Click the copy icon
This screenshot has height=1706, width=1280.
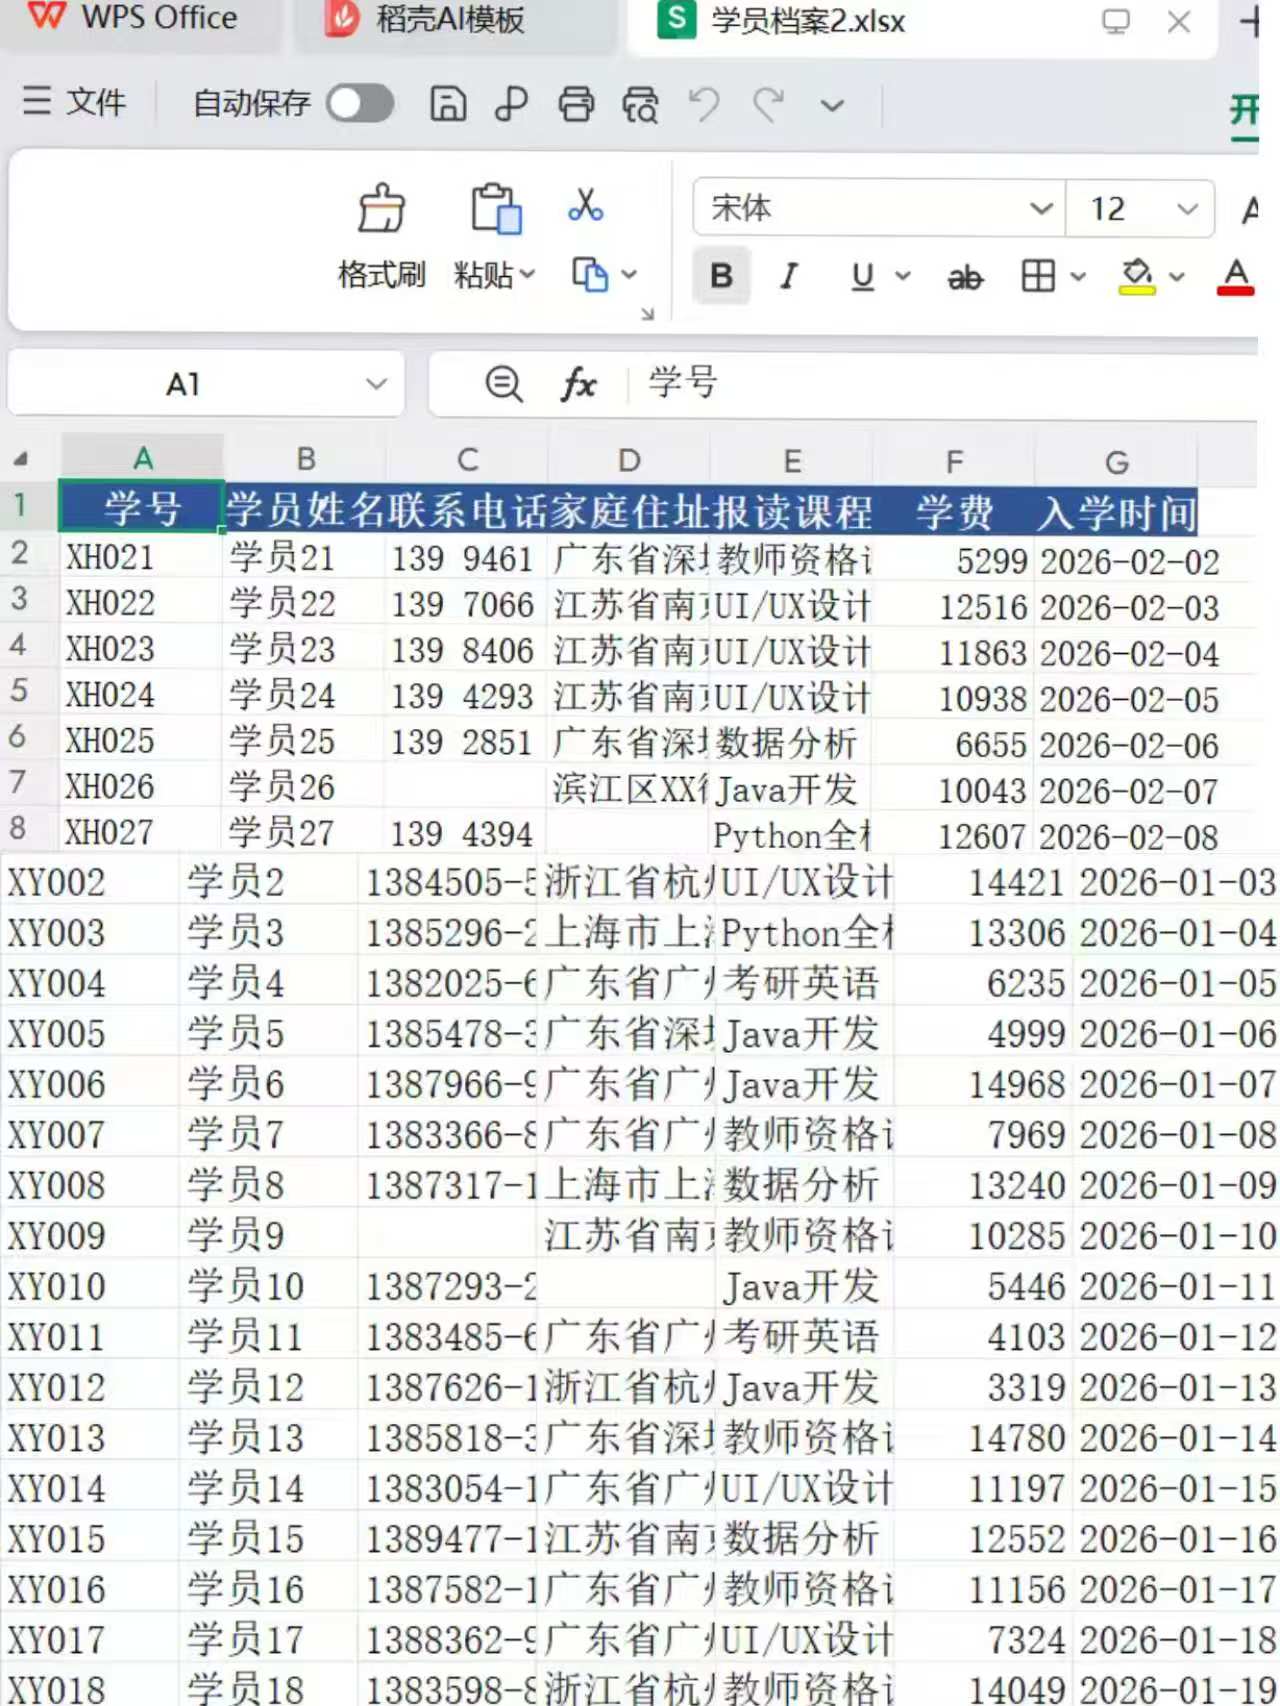pyautogui.click(x=589, y=274)
